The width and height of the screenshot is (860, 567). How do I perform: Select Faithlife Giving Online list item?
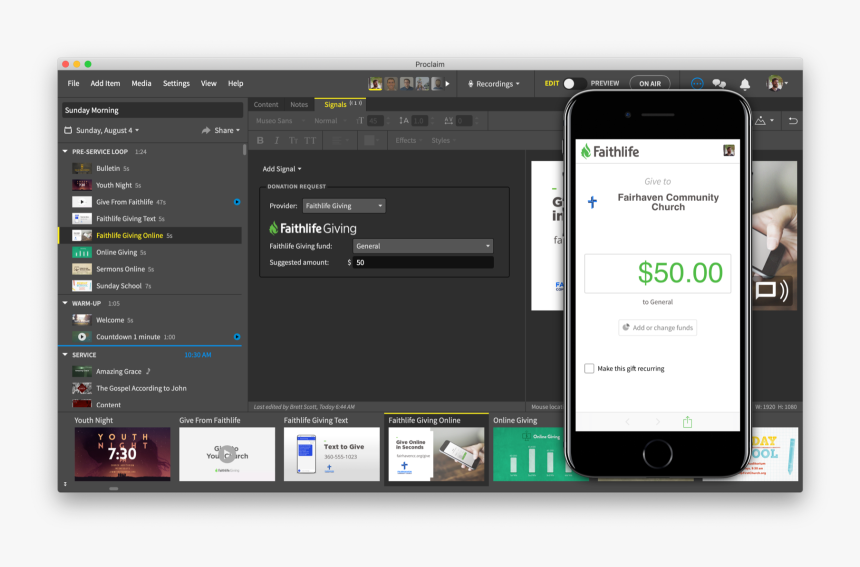pos(151,235)
